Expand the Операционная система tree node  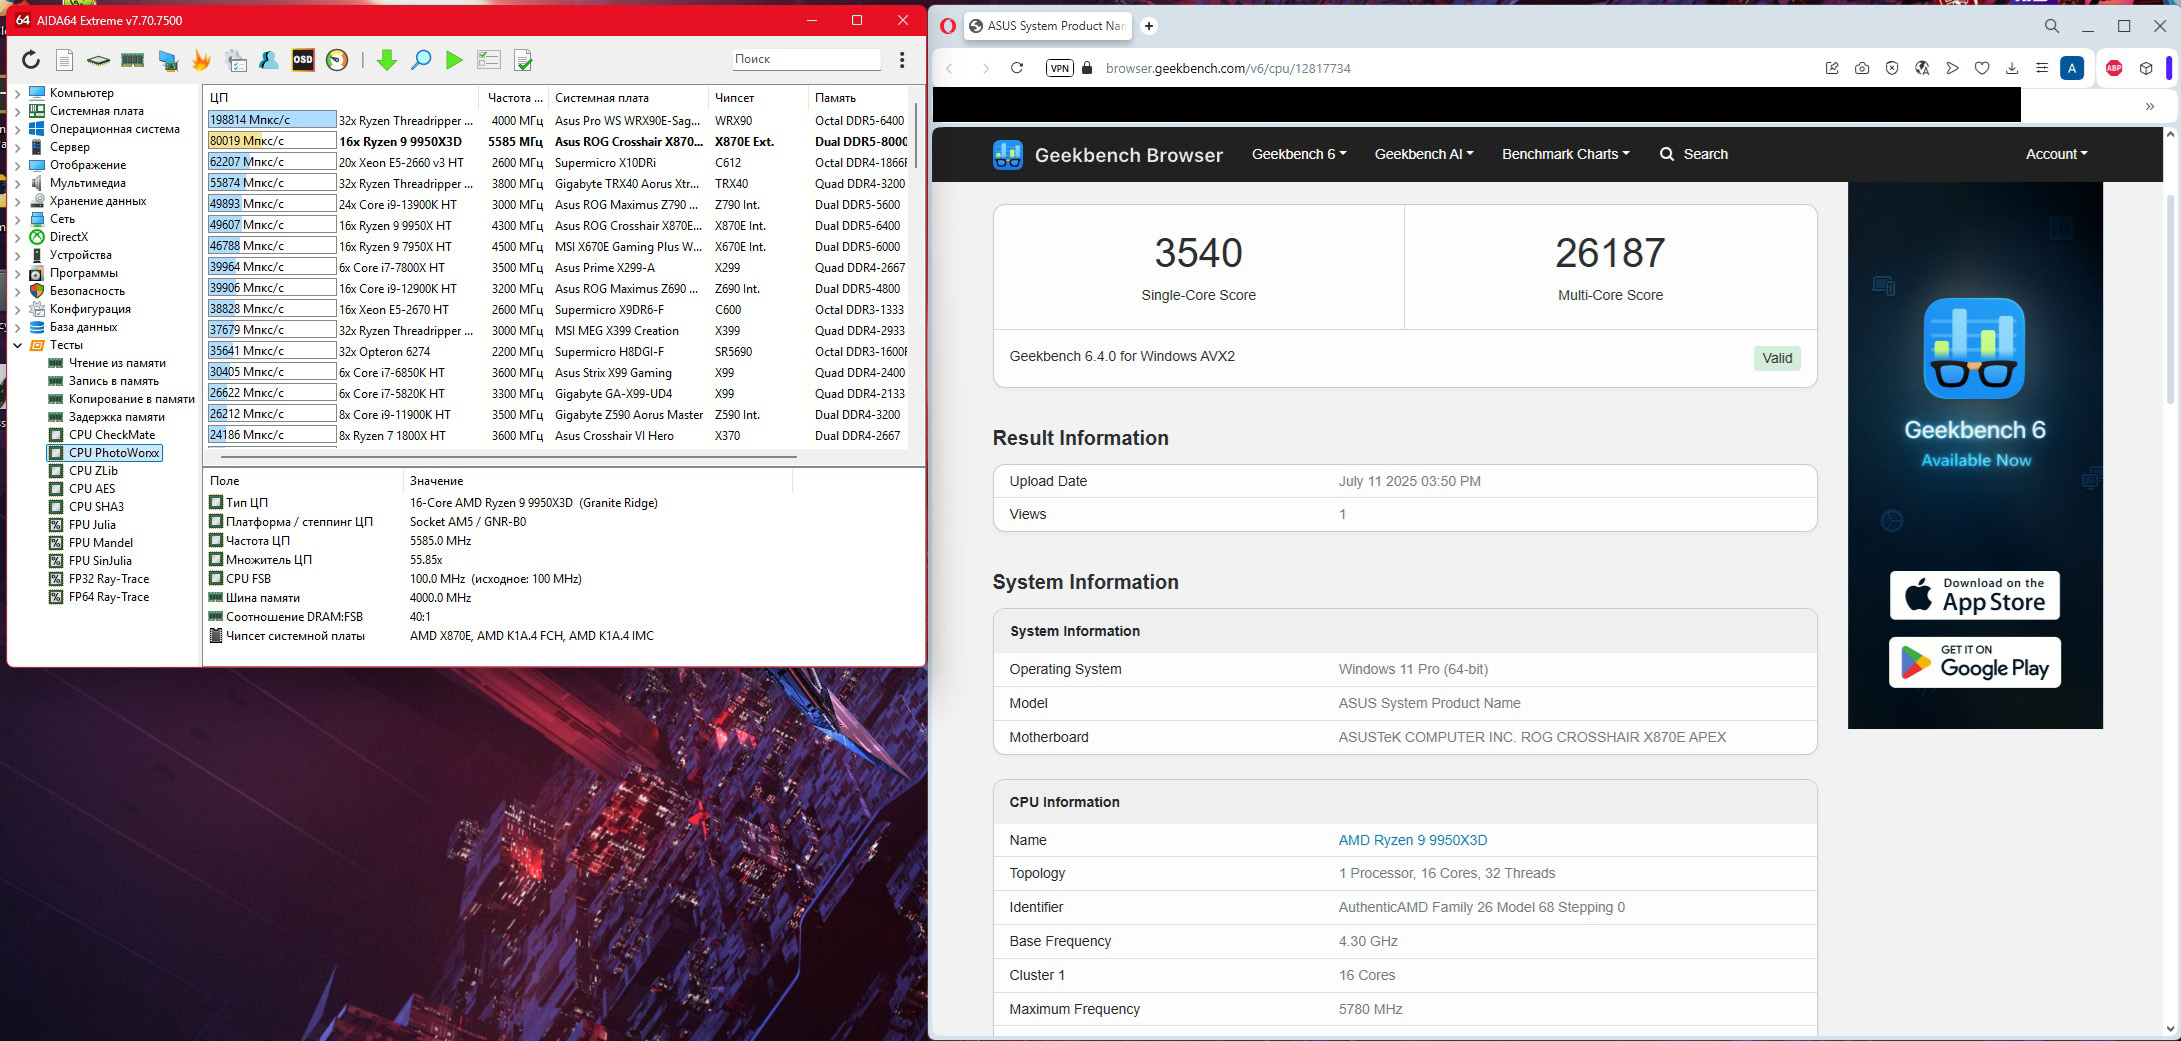coord(17,129)
